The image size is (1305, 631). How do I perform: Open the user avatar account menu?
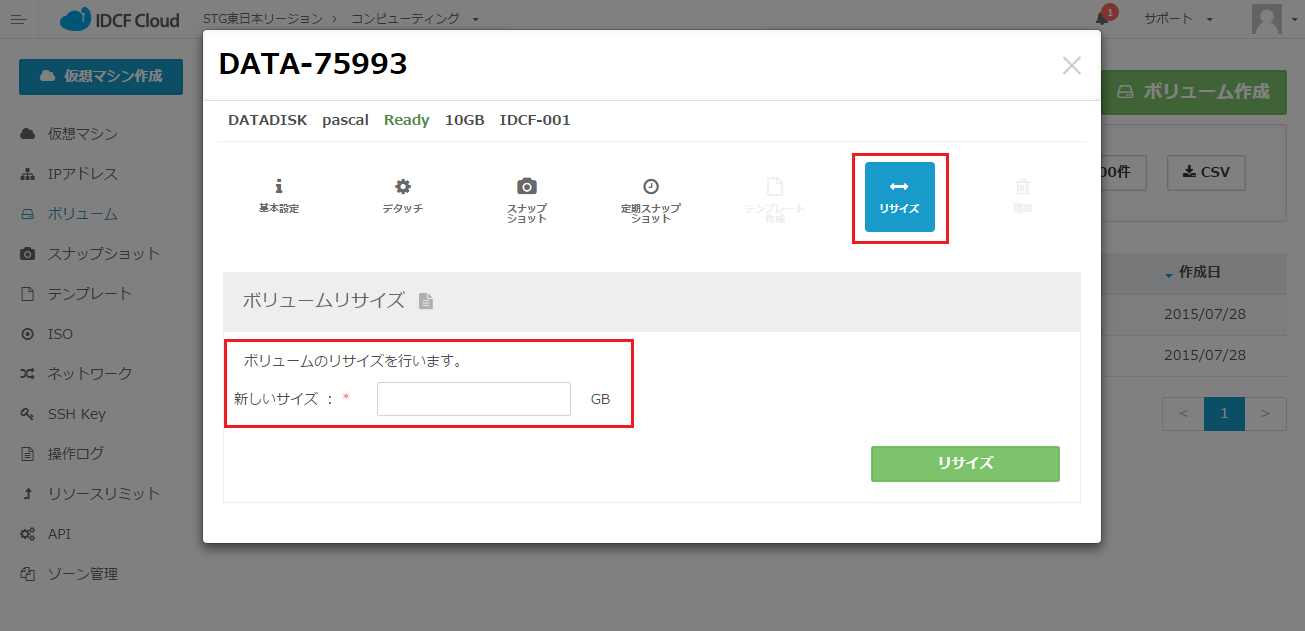coord(1267,19)
